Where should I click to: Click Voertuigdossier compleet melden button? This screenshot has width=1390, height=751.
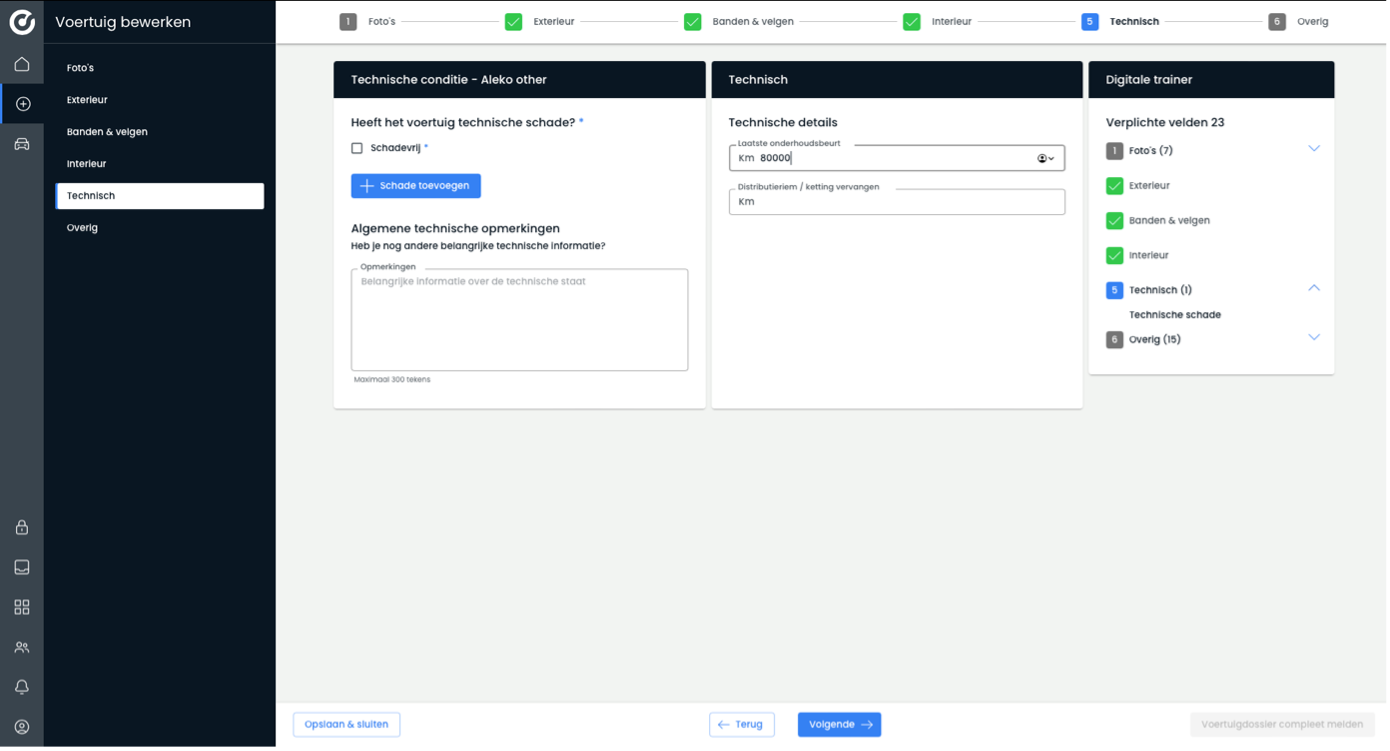pos(1283,726)
